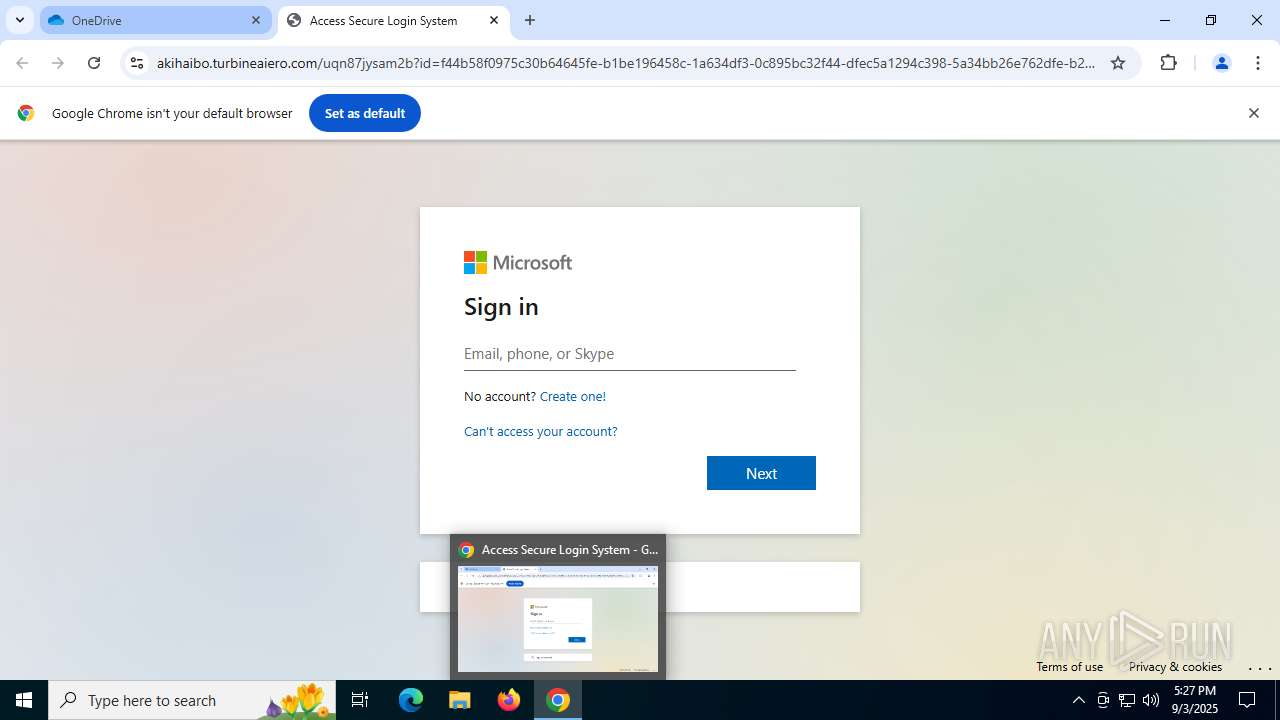Image resolution: width=1280 pixels, height=720 pixels.
Task: Open Terms of use link
Action: (1069, 667)
